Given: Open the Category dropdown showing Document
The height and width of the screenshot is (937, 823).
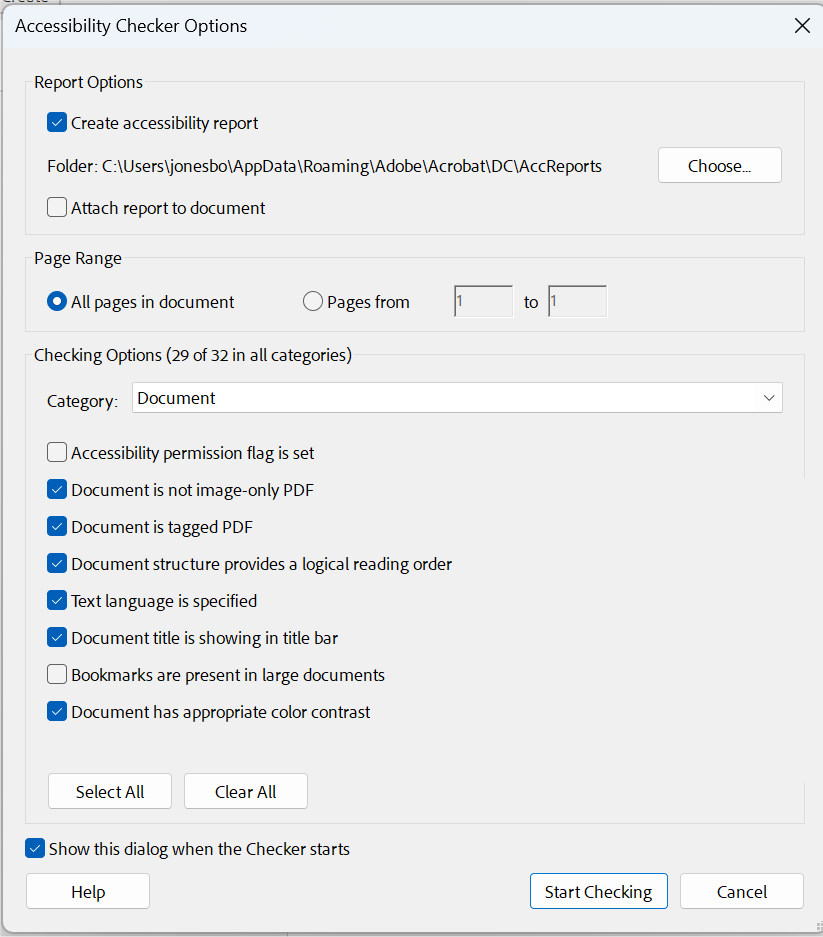Looking at the screenshot, I should click(456, 397).
